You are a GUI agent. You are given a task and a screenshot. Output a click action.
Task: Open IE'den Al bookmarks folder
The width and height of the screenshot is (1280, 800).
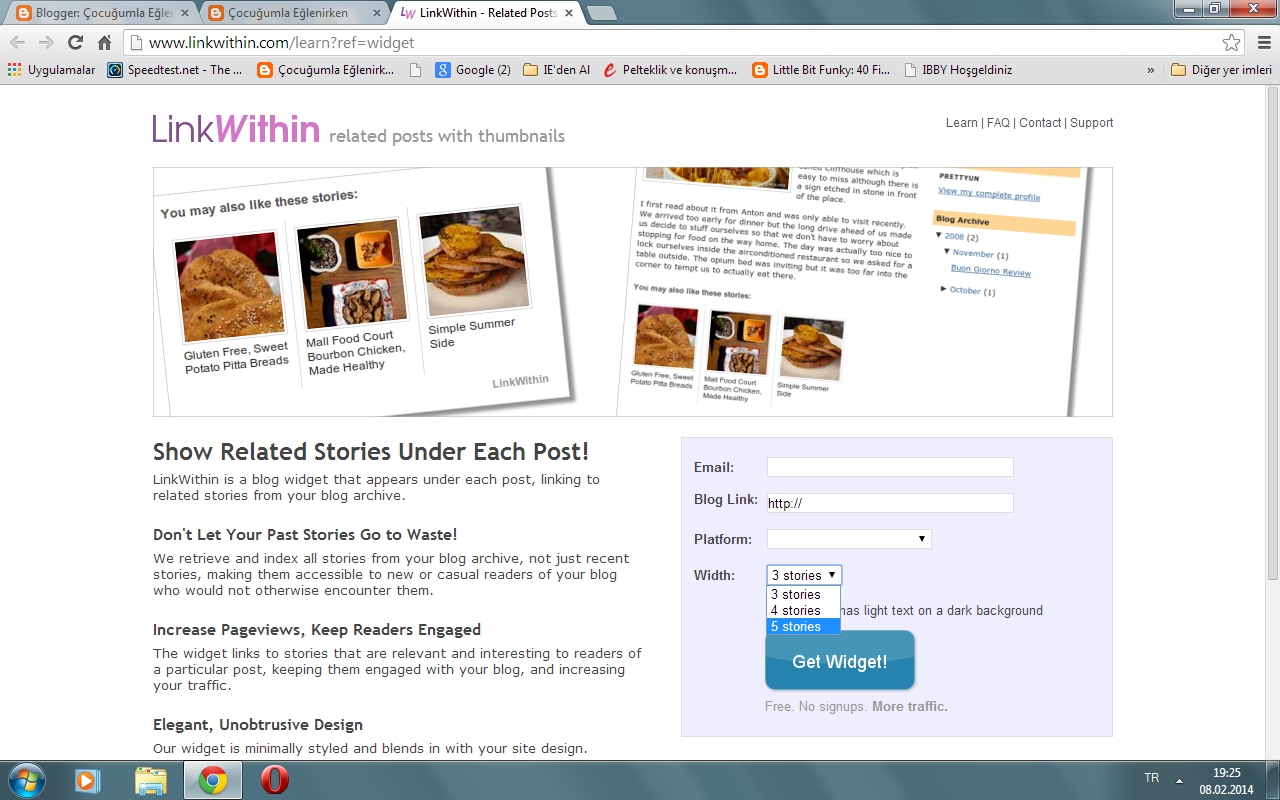(557, 70)
